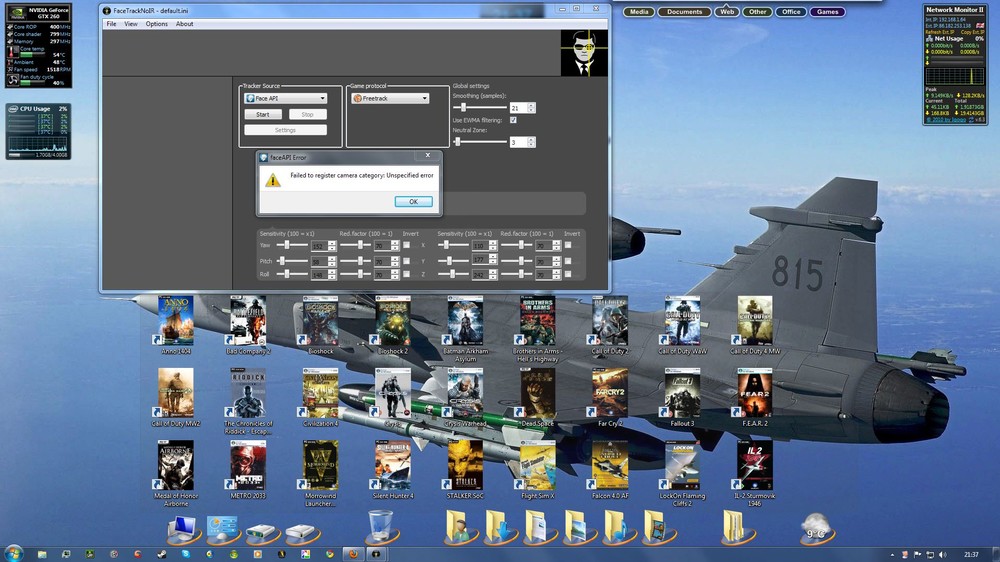The height and width of the screenshot is (562, 1000).
Task: Open the Far Cry 2 shortcut
Action: click(610, 397)
